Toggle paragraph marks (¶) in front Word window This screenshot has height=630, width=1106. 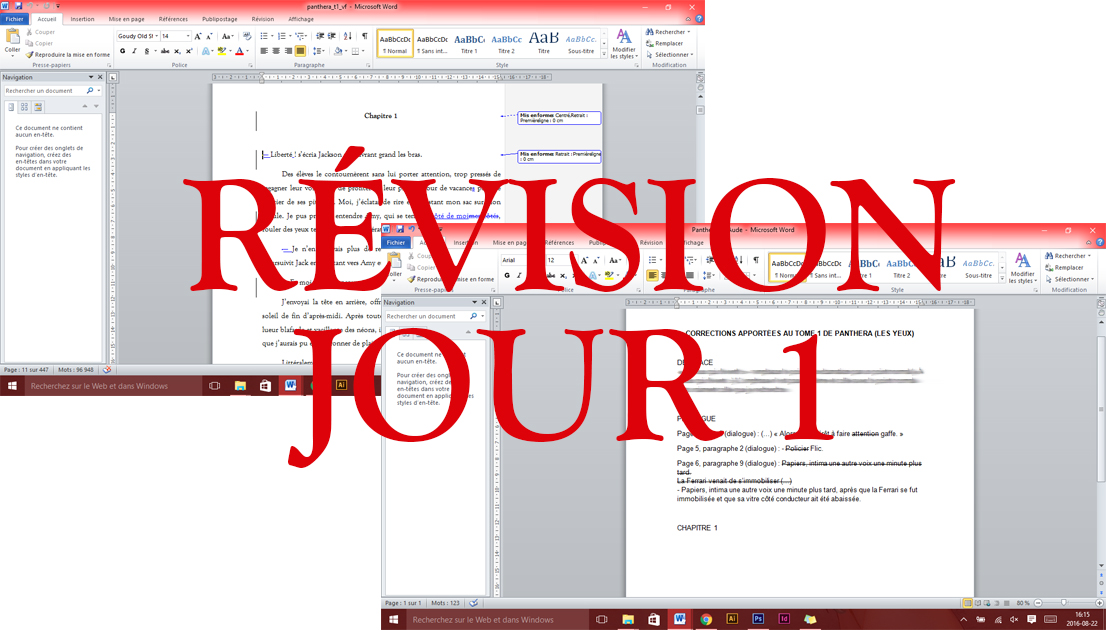coord(755,260)
